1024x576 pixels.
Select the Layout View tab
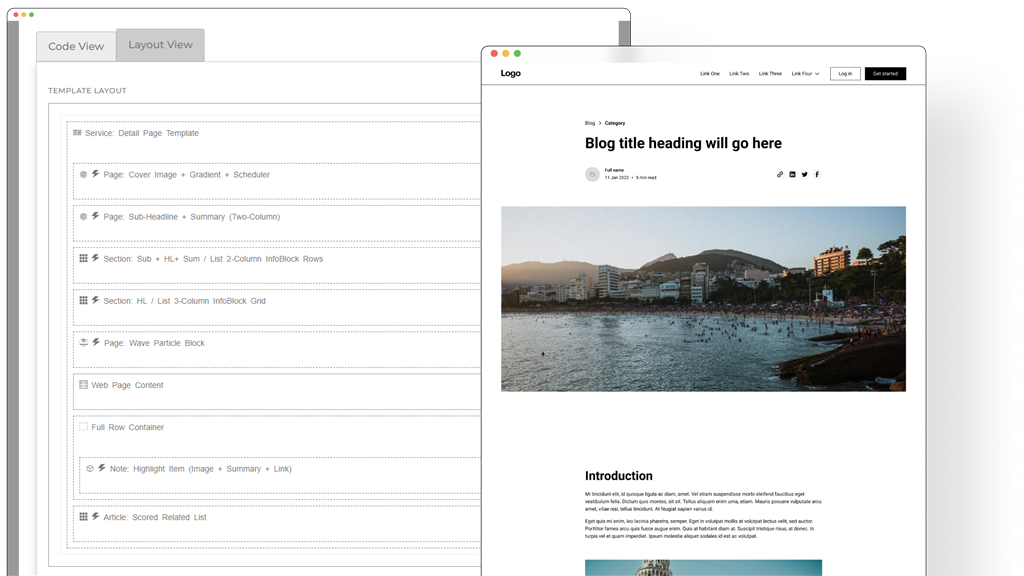(x=160, y=45)
